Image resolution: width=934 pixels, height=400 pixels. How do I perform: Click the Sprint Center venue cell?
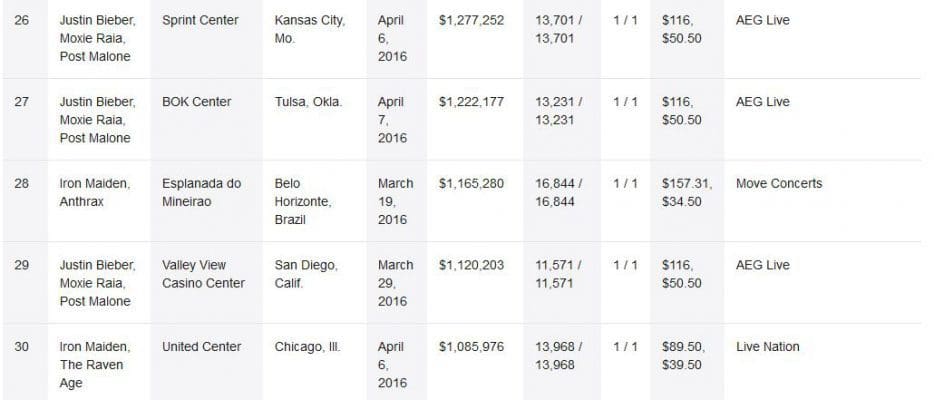click(201, 20)
